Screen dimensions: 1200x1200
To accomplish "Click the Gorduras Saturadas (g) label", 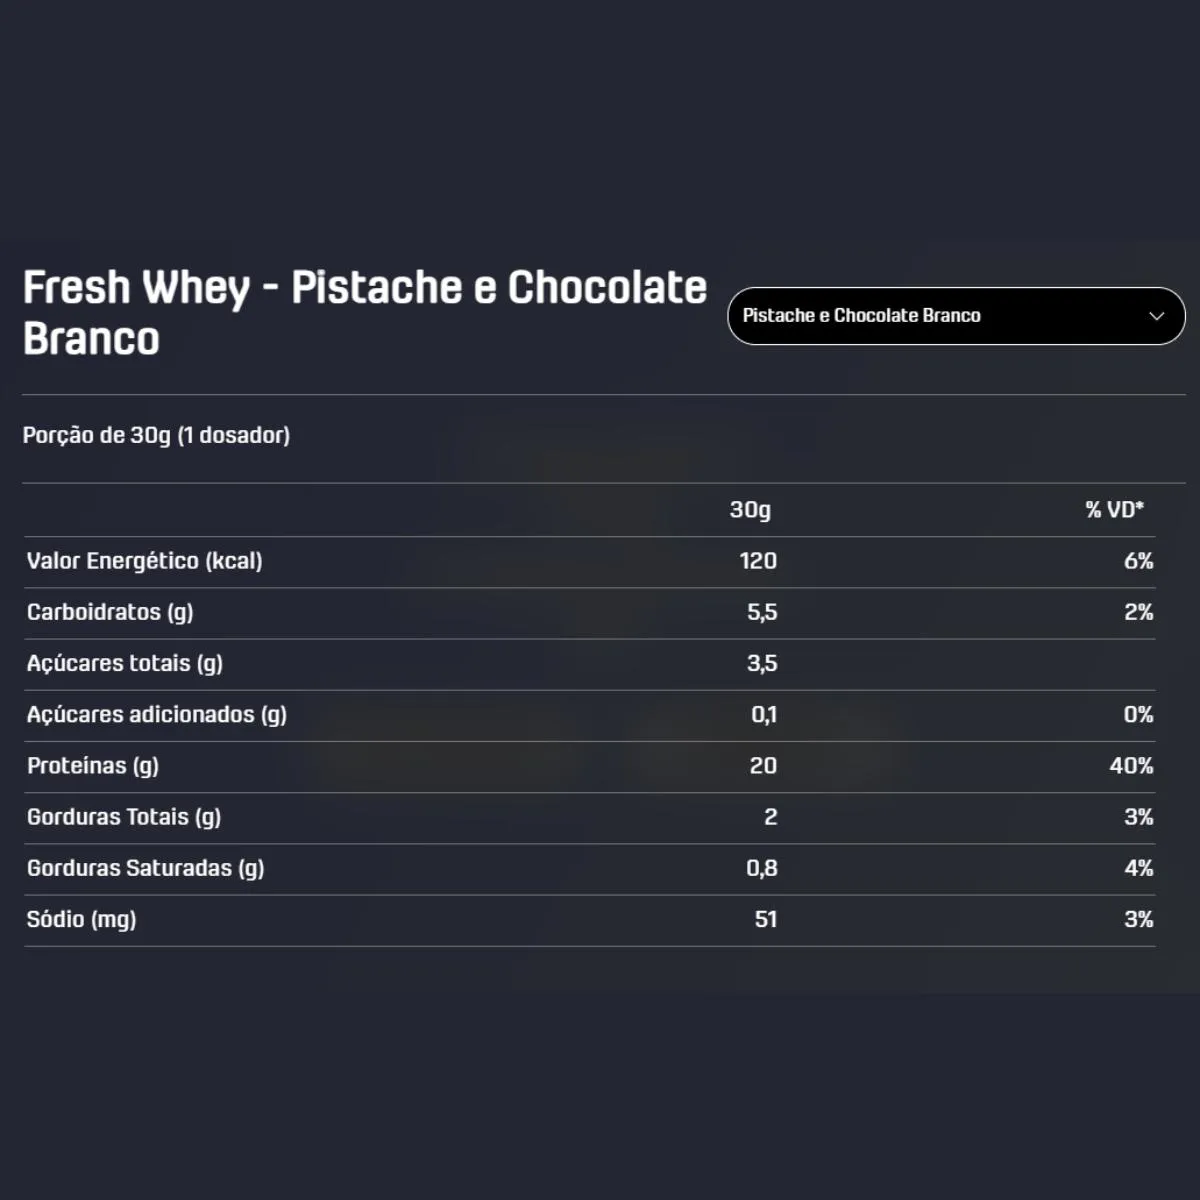I will tap(146, 868).
